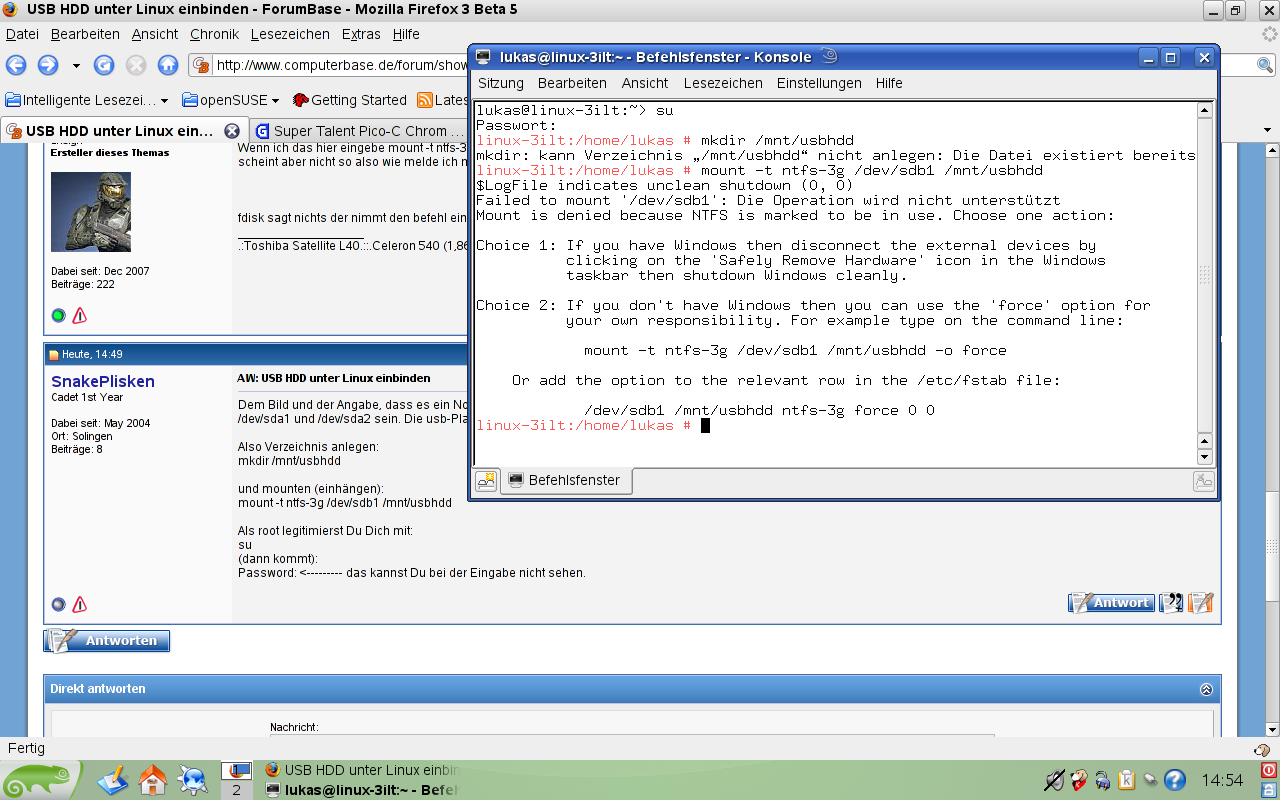The height and width of the screenshot is (800, 1280).
Task: Go back with Firefox's back arrow
Action: (x=16, y=65)
